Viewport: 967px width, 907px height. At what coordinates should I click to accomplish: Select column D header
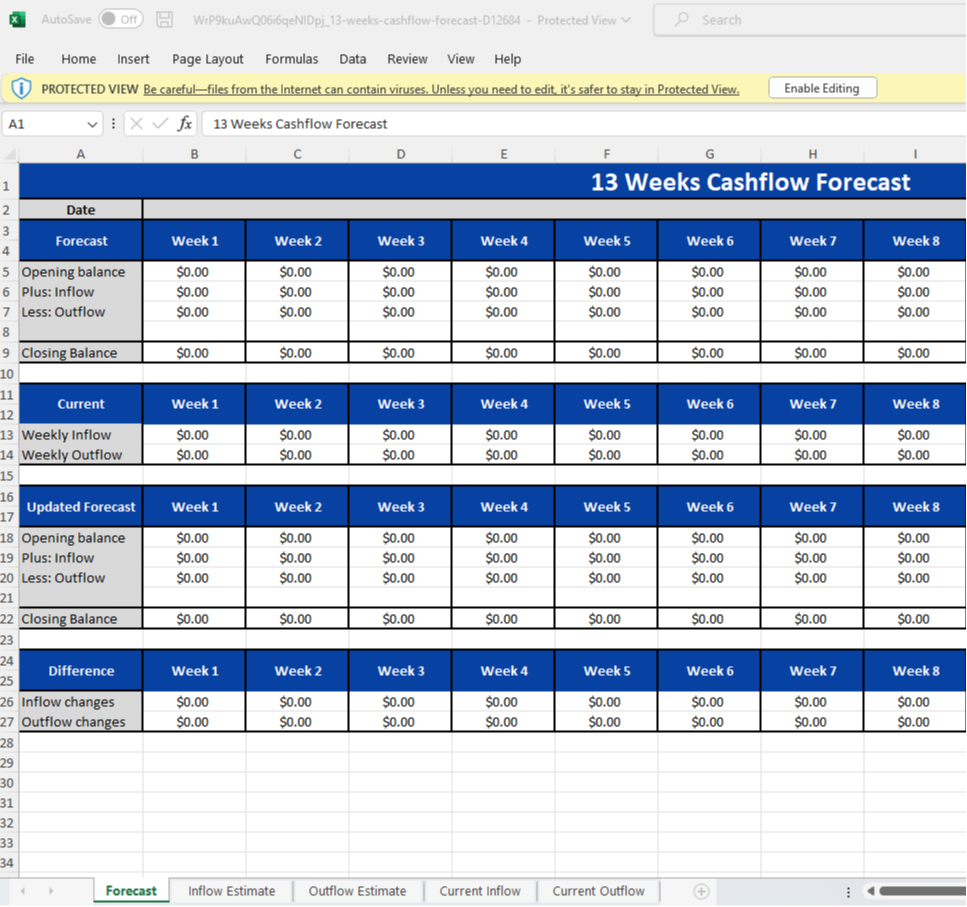401,154
